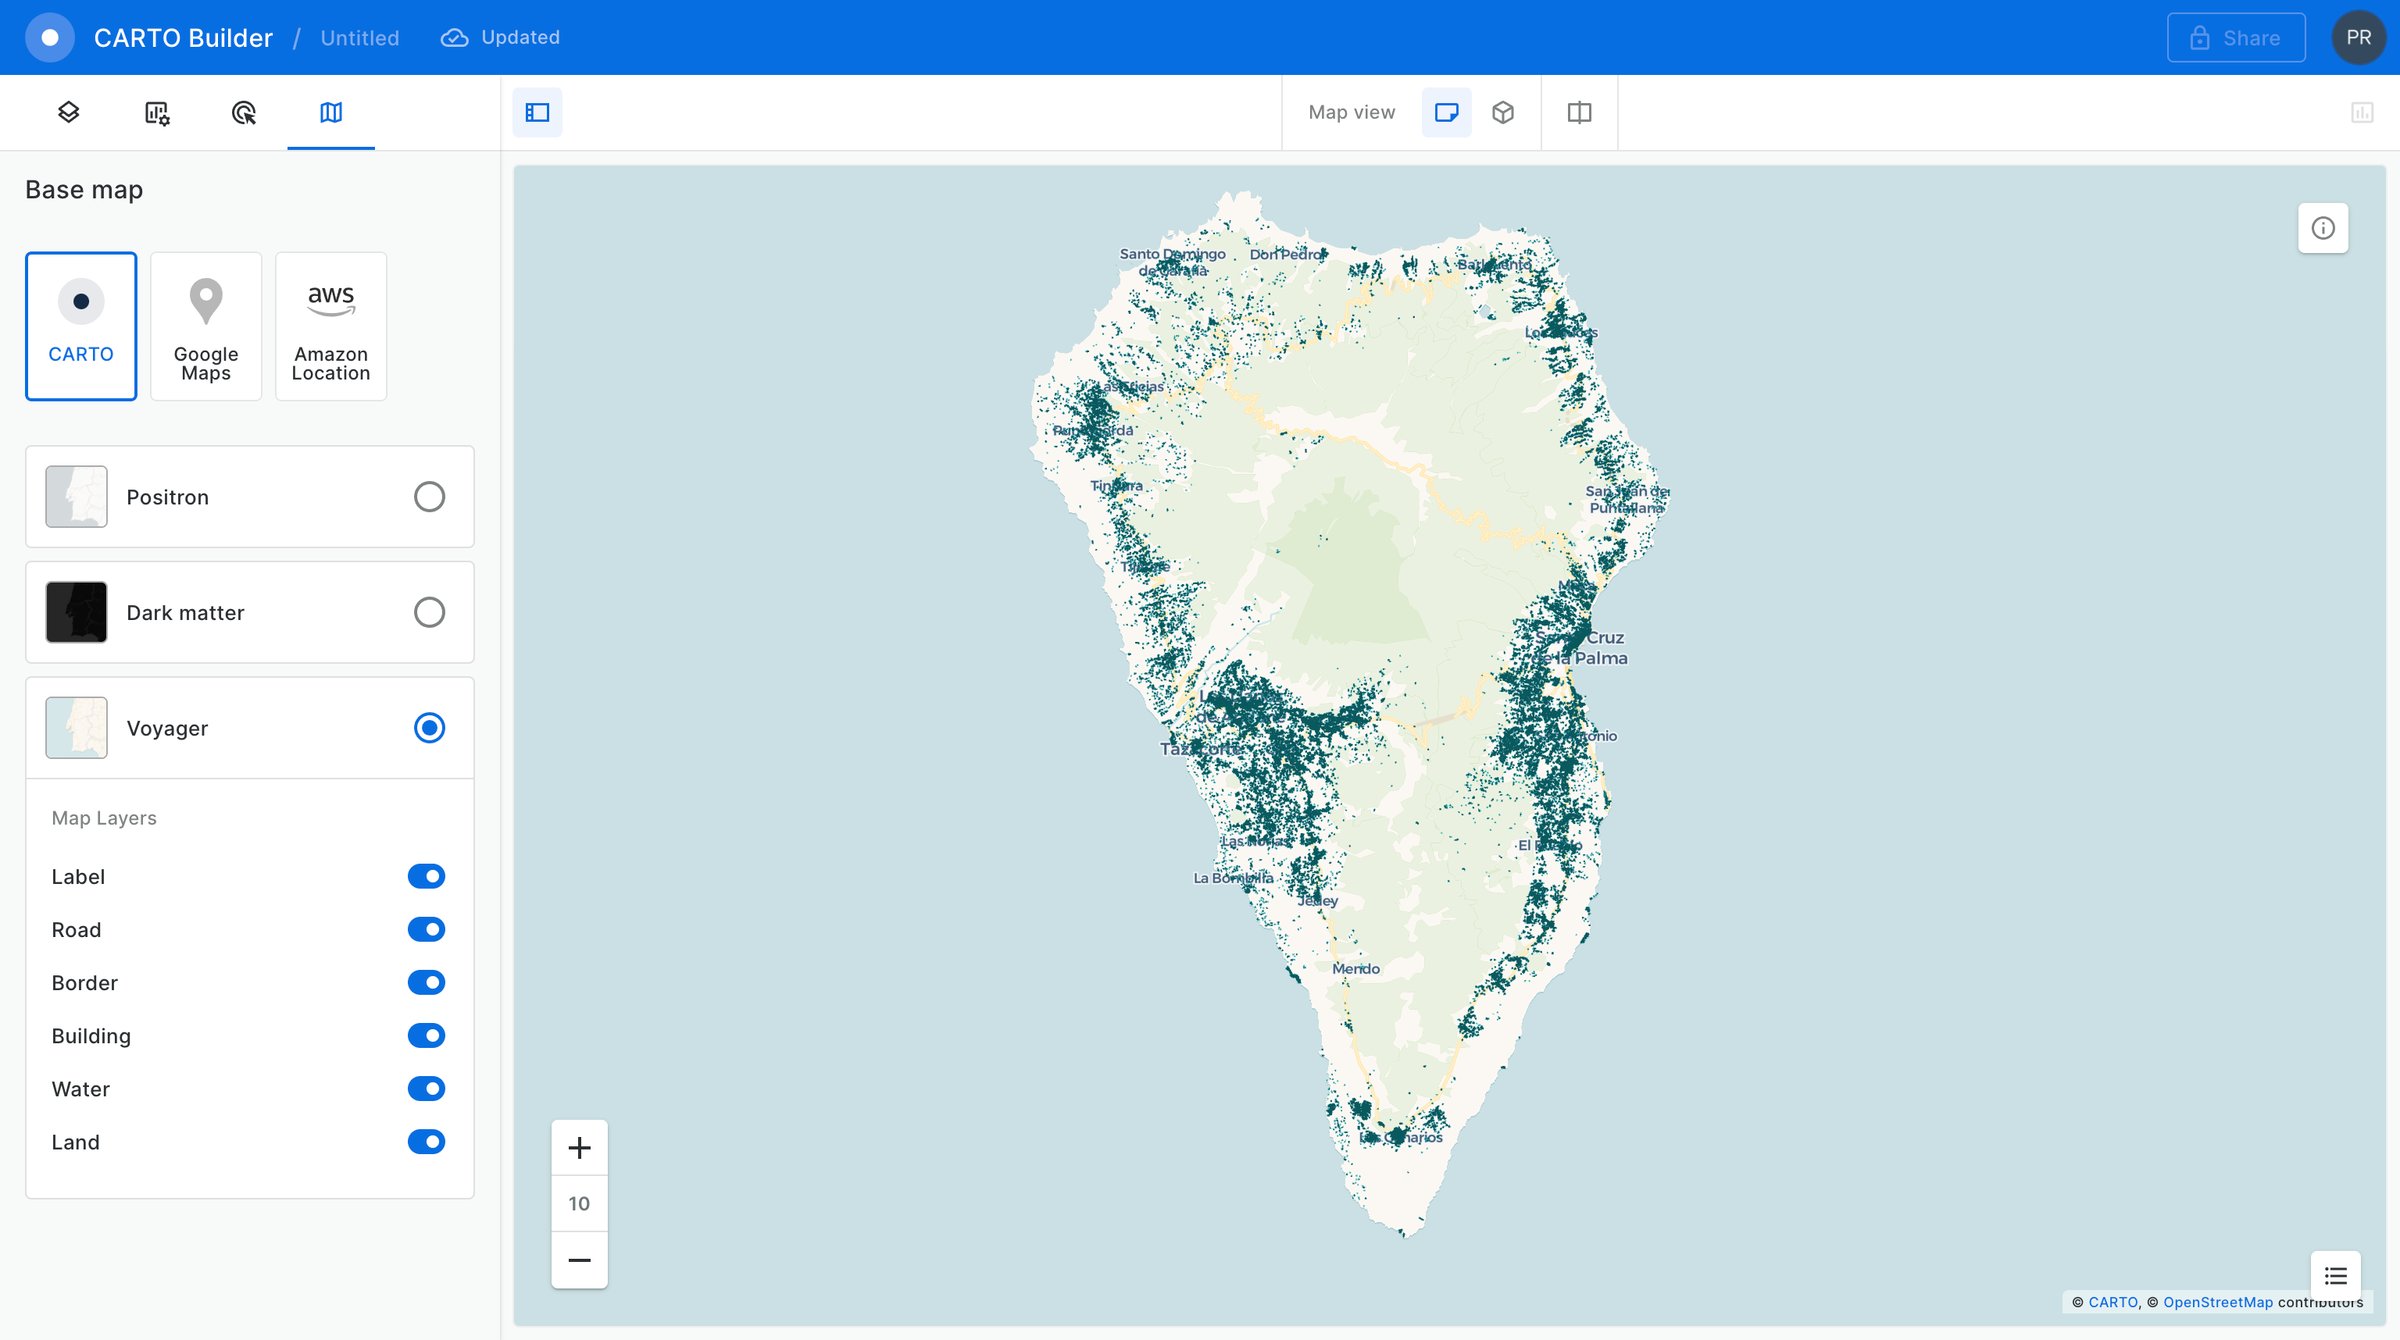Image resolution: width=2400 pixels, height=1340 pixels.
Task: Select the Dark matter basemap radio
Action: point(430,612)
